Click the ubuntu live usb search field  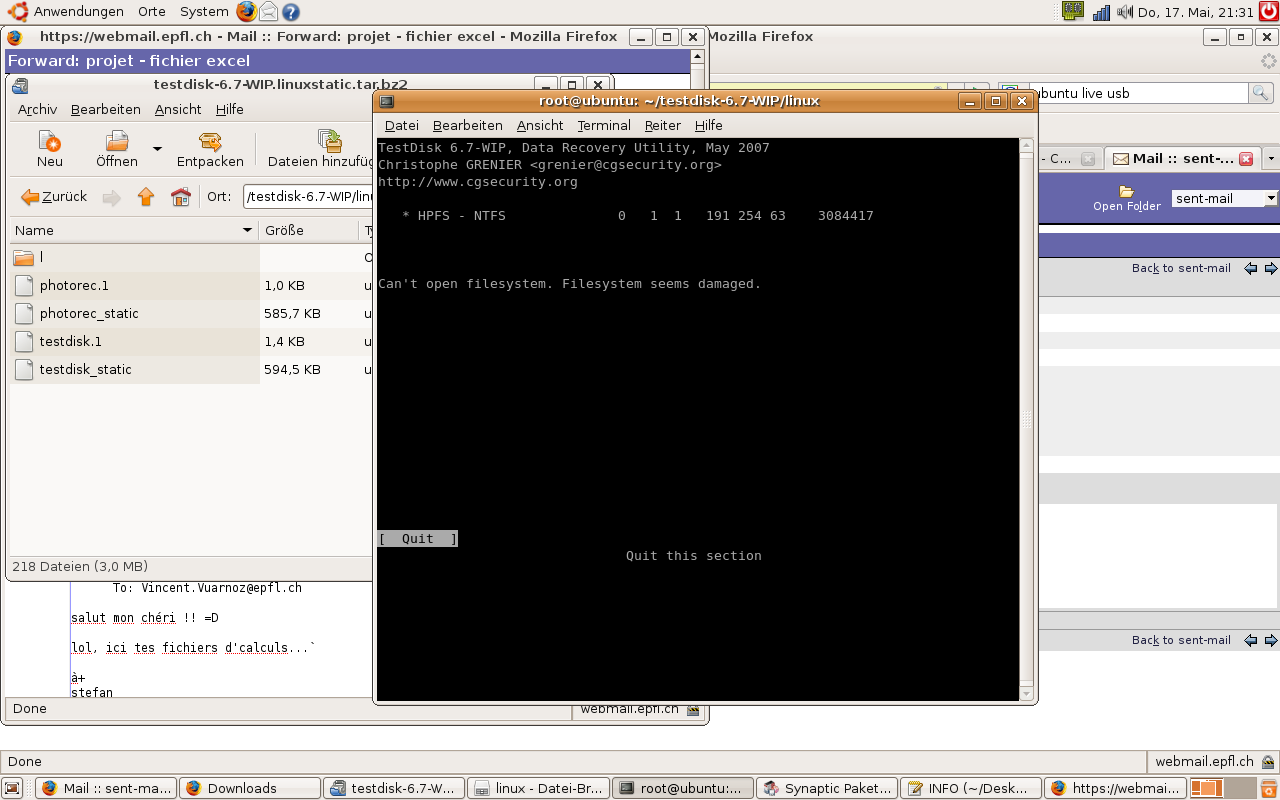(1140, 93)
